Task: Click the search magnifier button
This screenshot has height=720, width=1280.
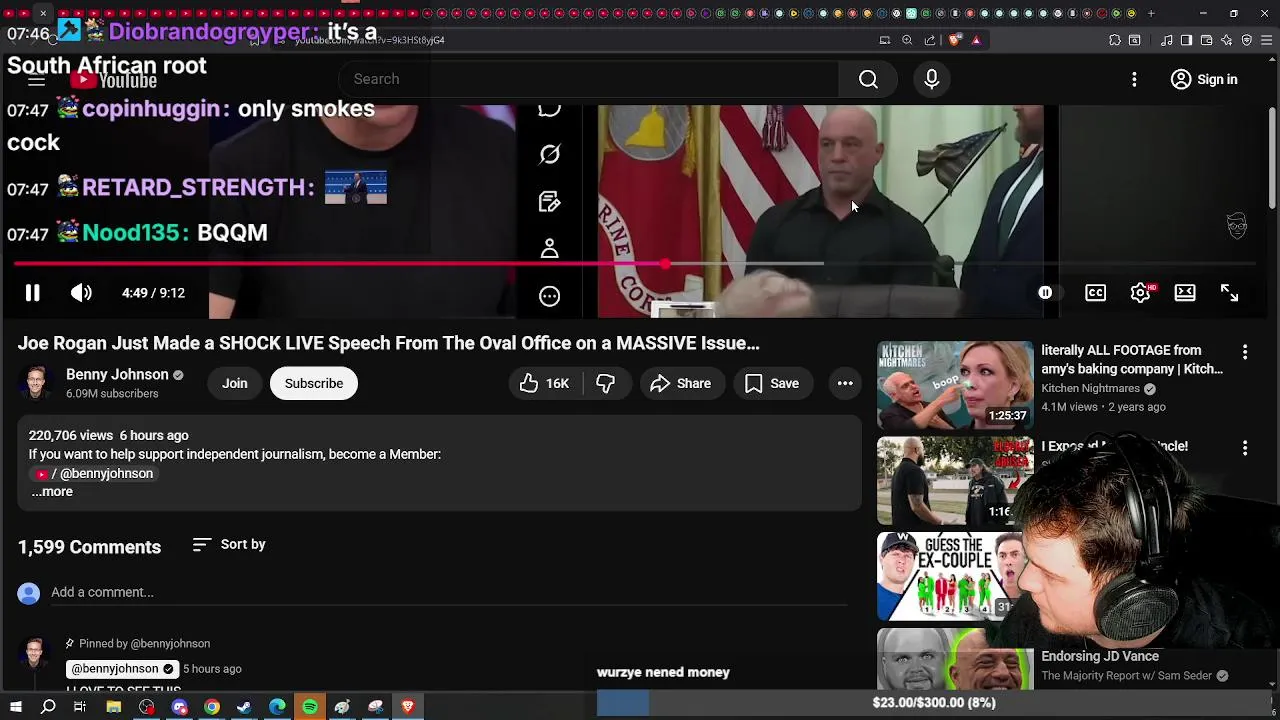Action: coord(868,79)
